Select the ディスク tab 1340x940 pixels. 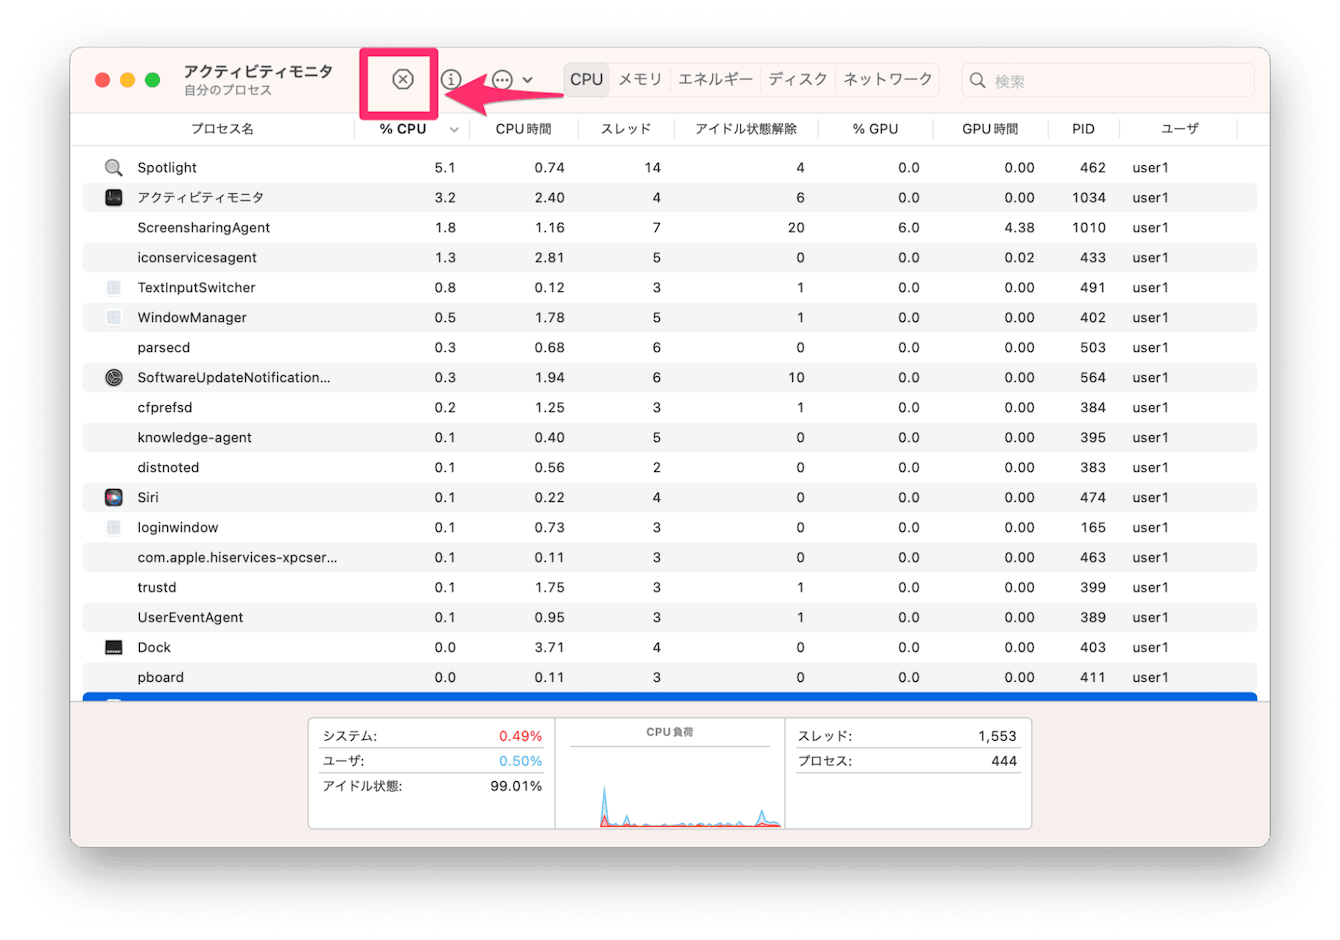pos(798,79)
